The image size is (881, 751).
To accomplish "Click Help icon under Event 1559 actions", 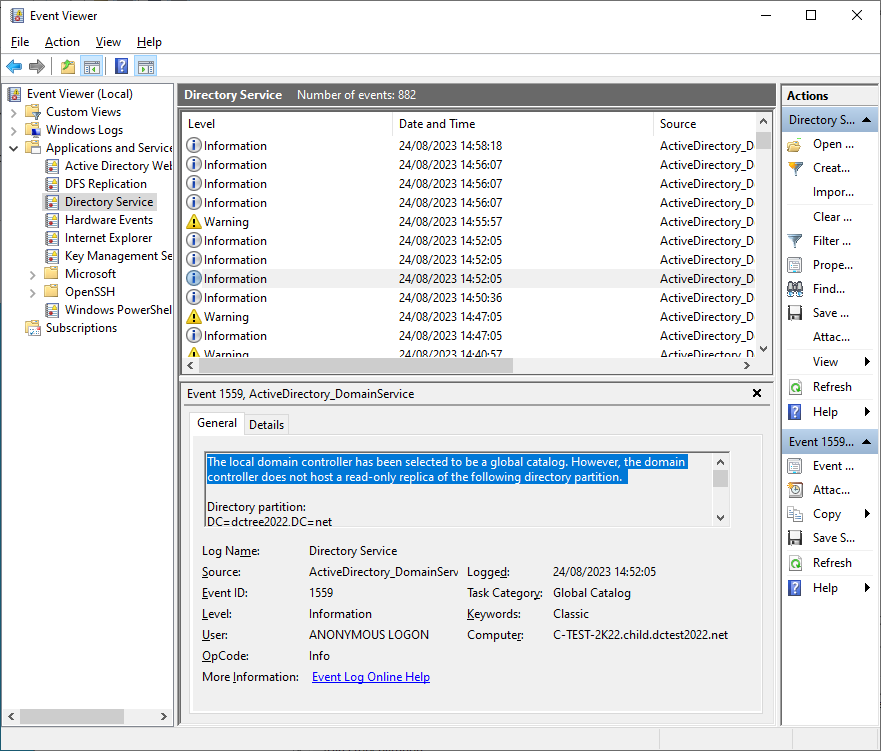I will [794, 588].
